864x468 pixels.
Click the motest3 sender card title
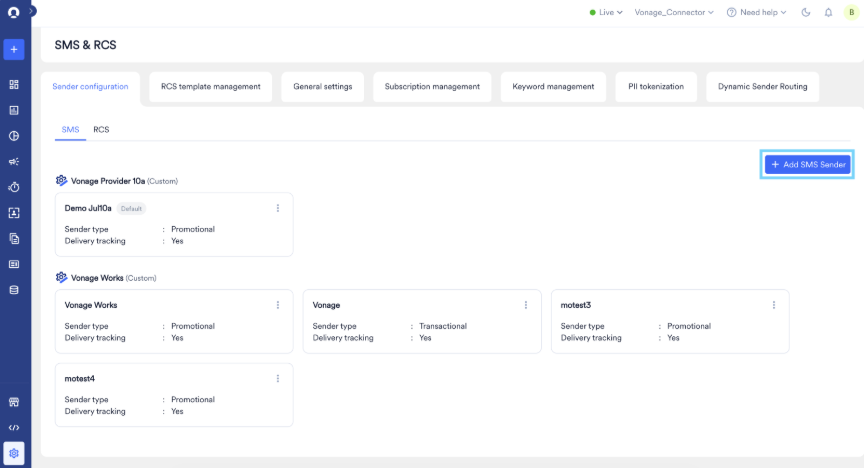tap(576, 305)
